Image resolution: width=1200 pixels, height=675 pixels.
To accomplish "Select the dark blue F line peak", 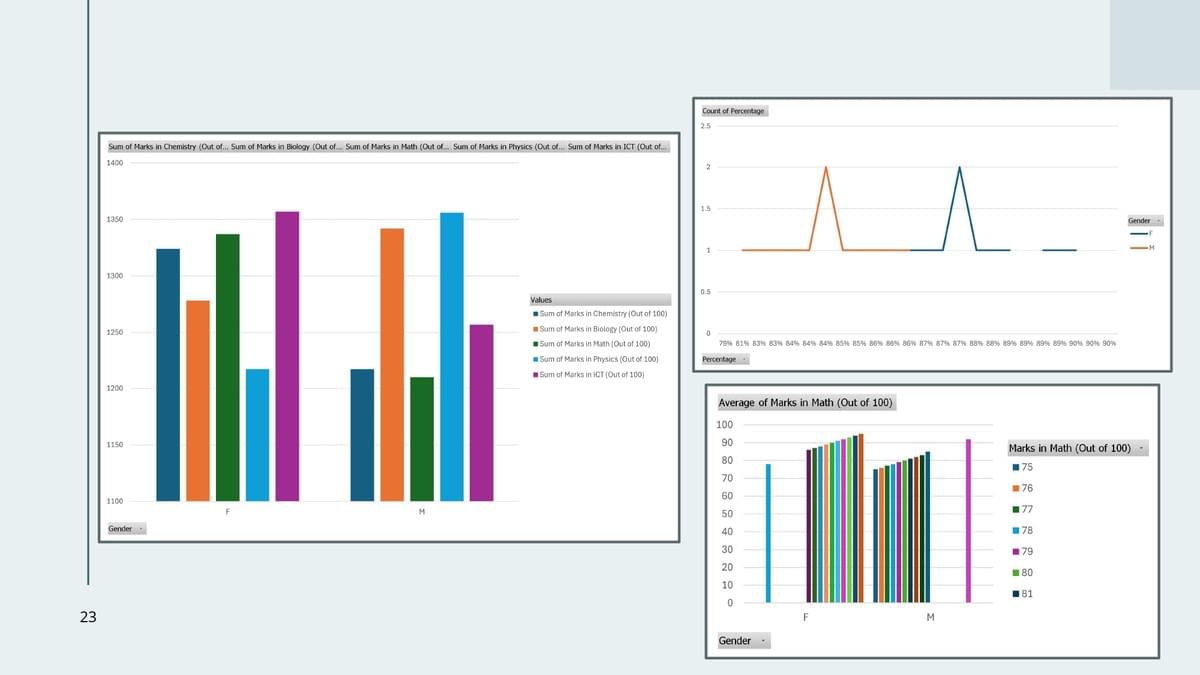I will (960, 168).
